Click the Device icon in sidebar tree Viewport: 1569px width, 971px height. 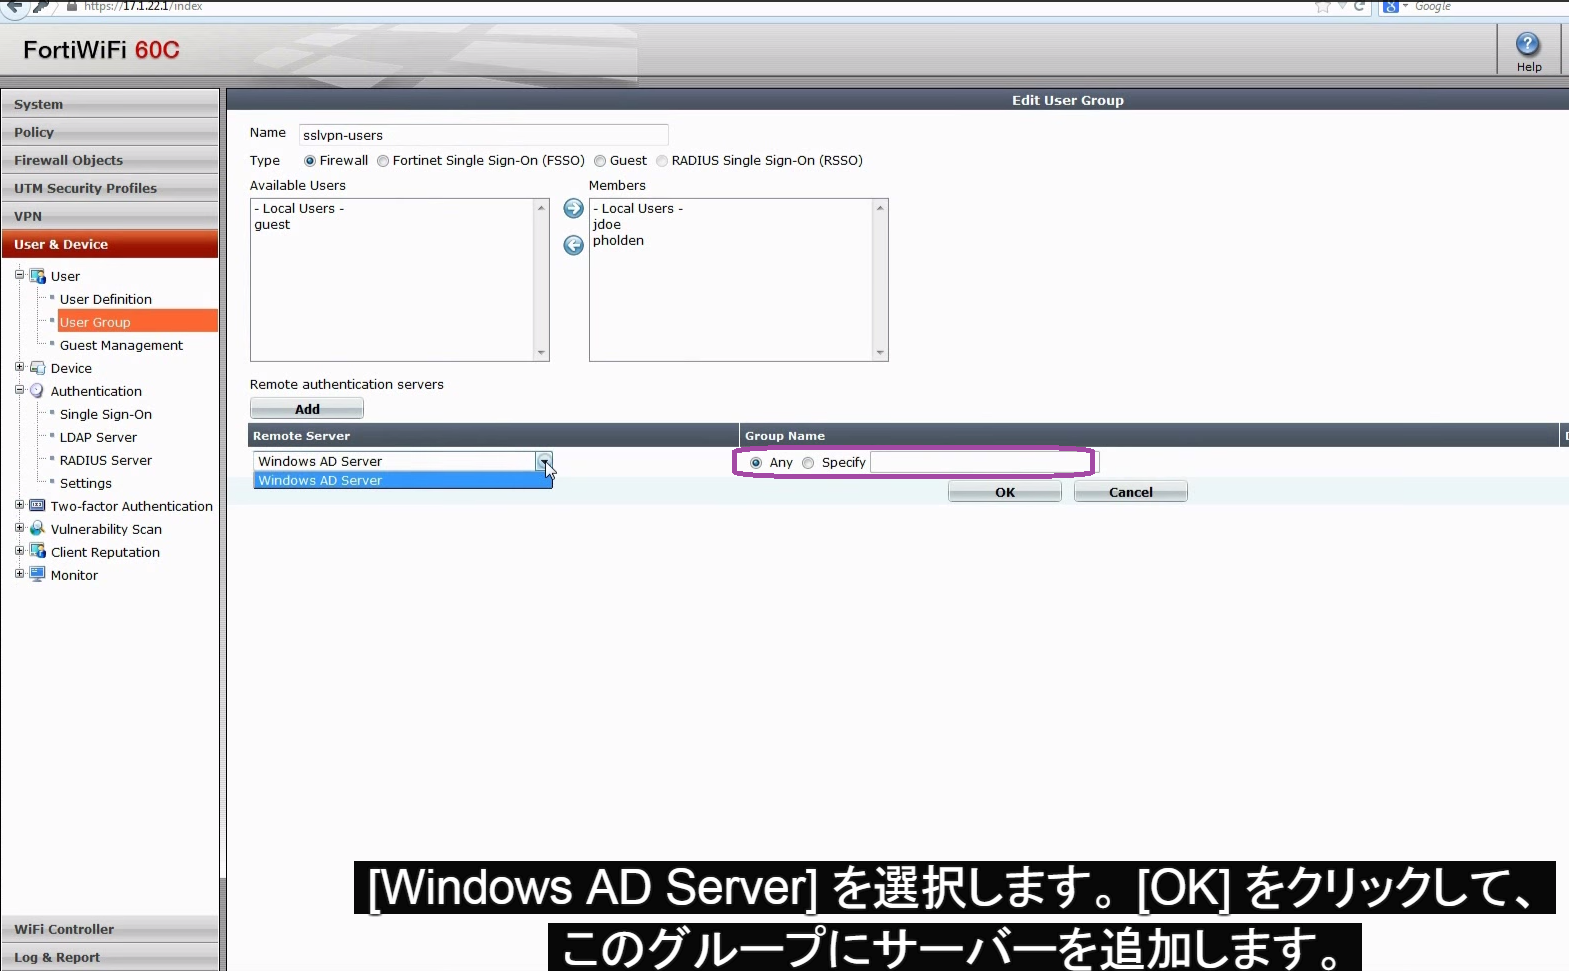click(x=38, y=368)
